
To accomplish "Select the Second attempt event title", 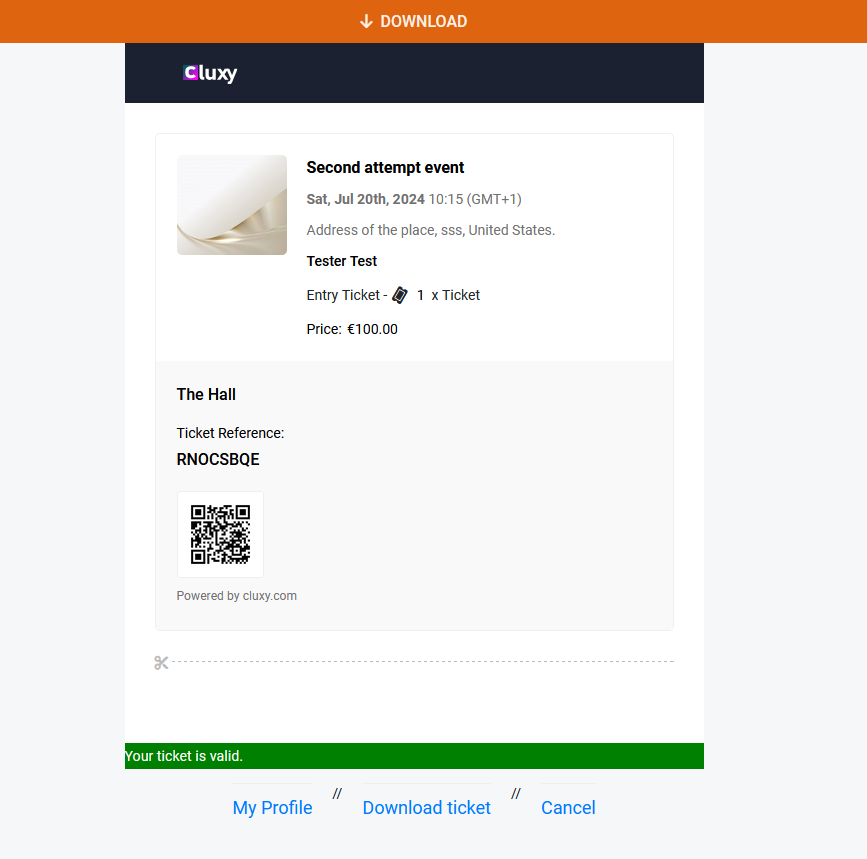I will coord(385,167).
